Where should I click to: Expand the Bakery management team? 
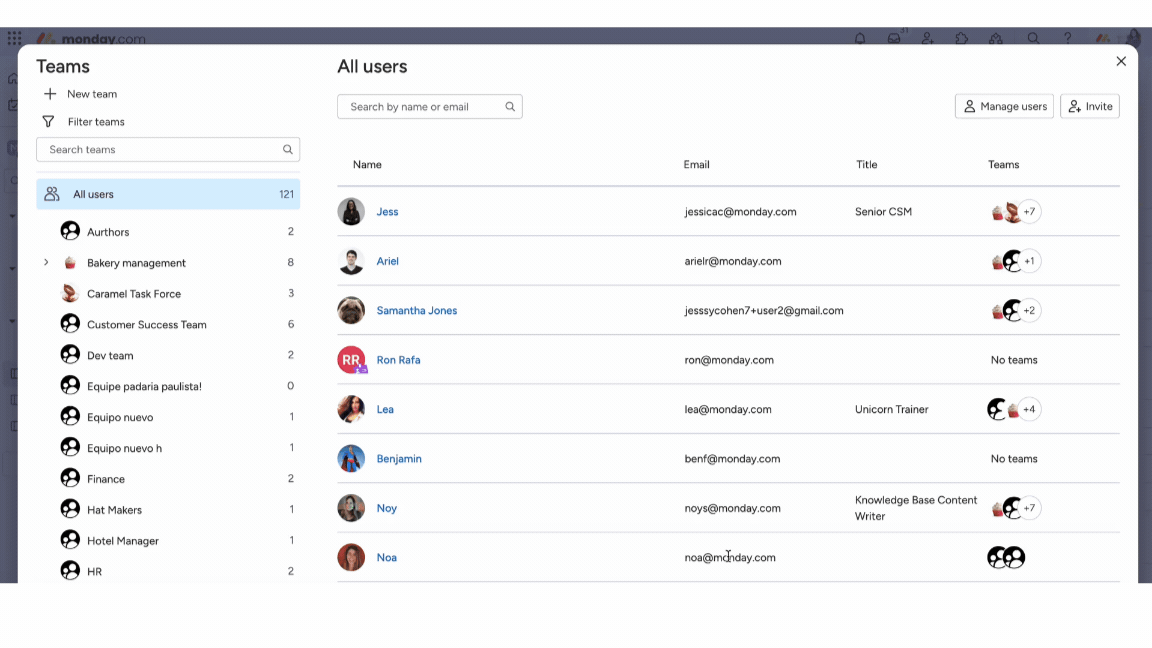[45, 262]
